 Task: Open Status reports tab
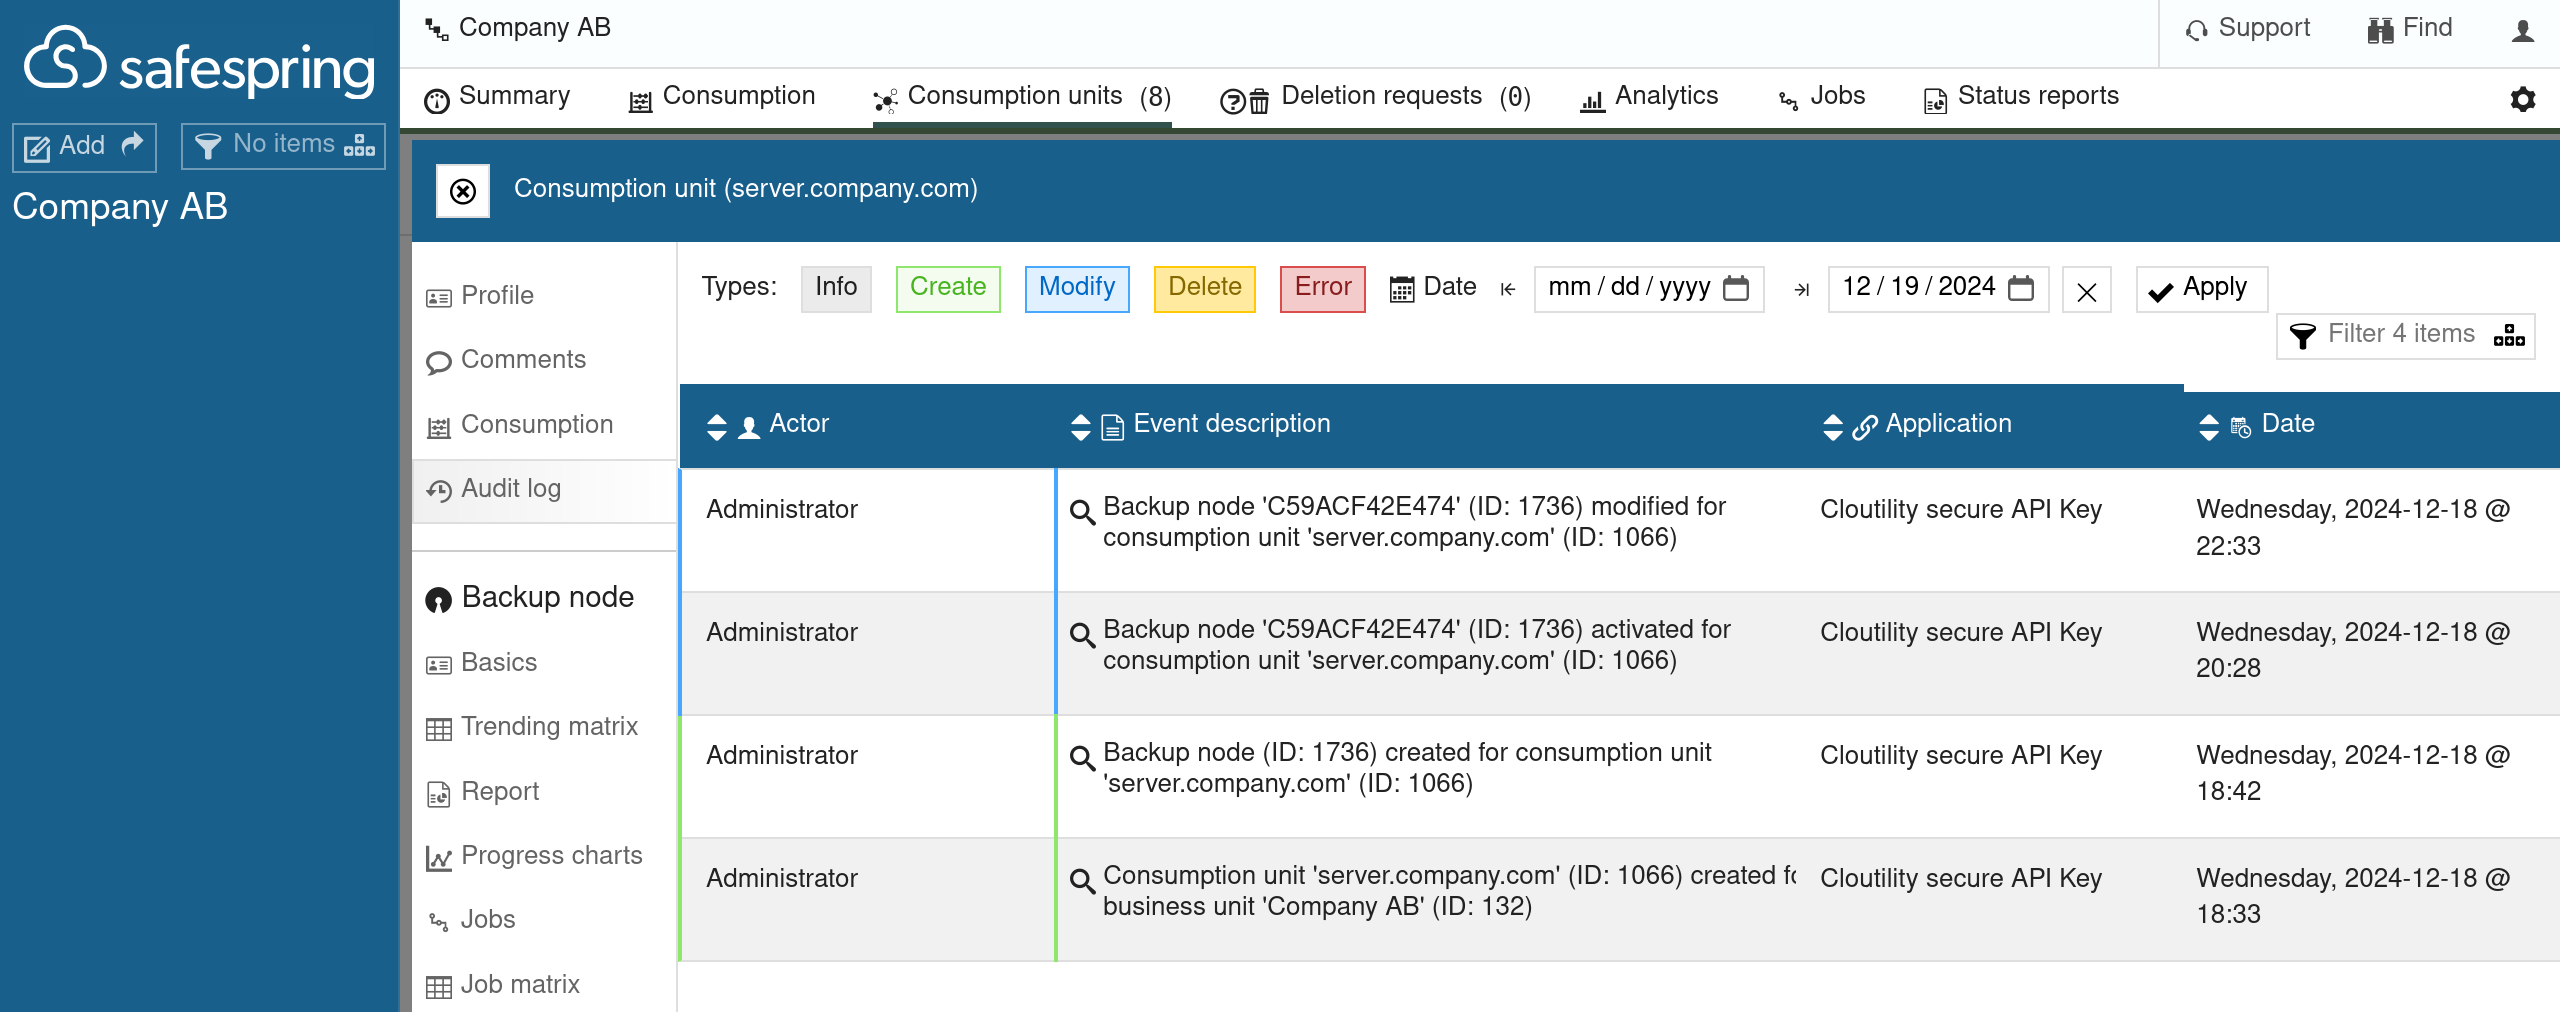[2021, 97]
